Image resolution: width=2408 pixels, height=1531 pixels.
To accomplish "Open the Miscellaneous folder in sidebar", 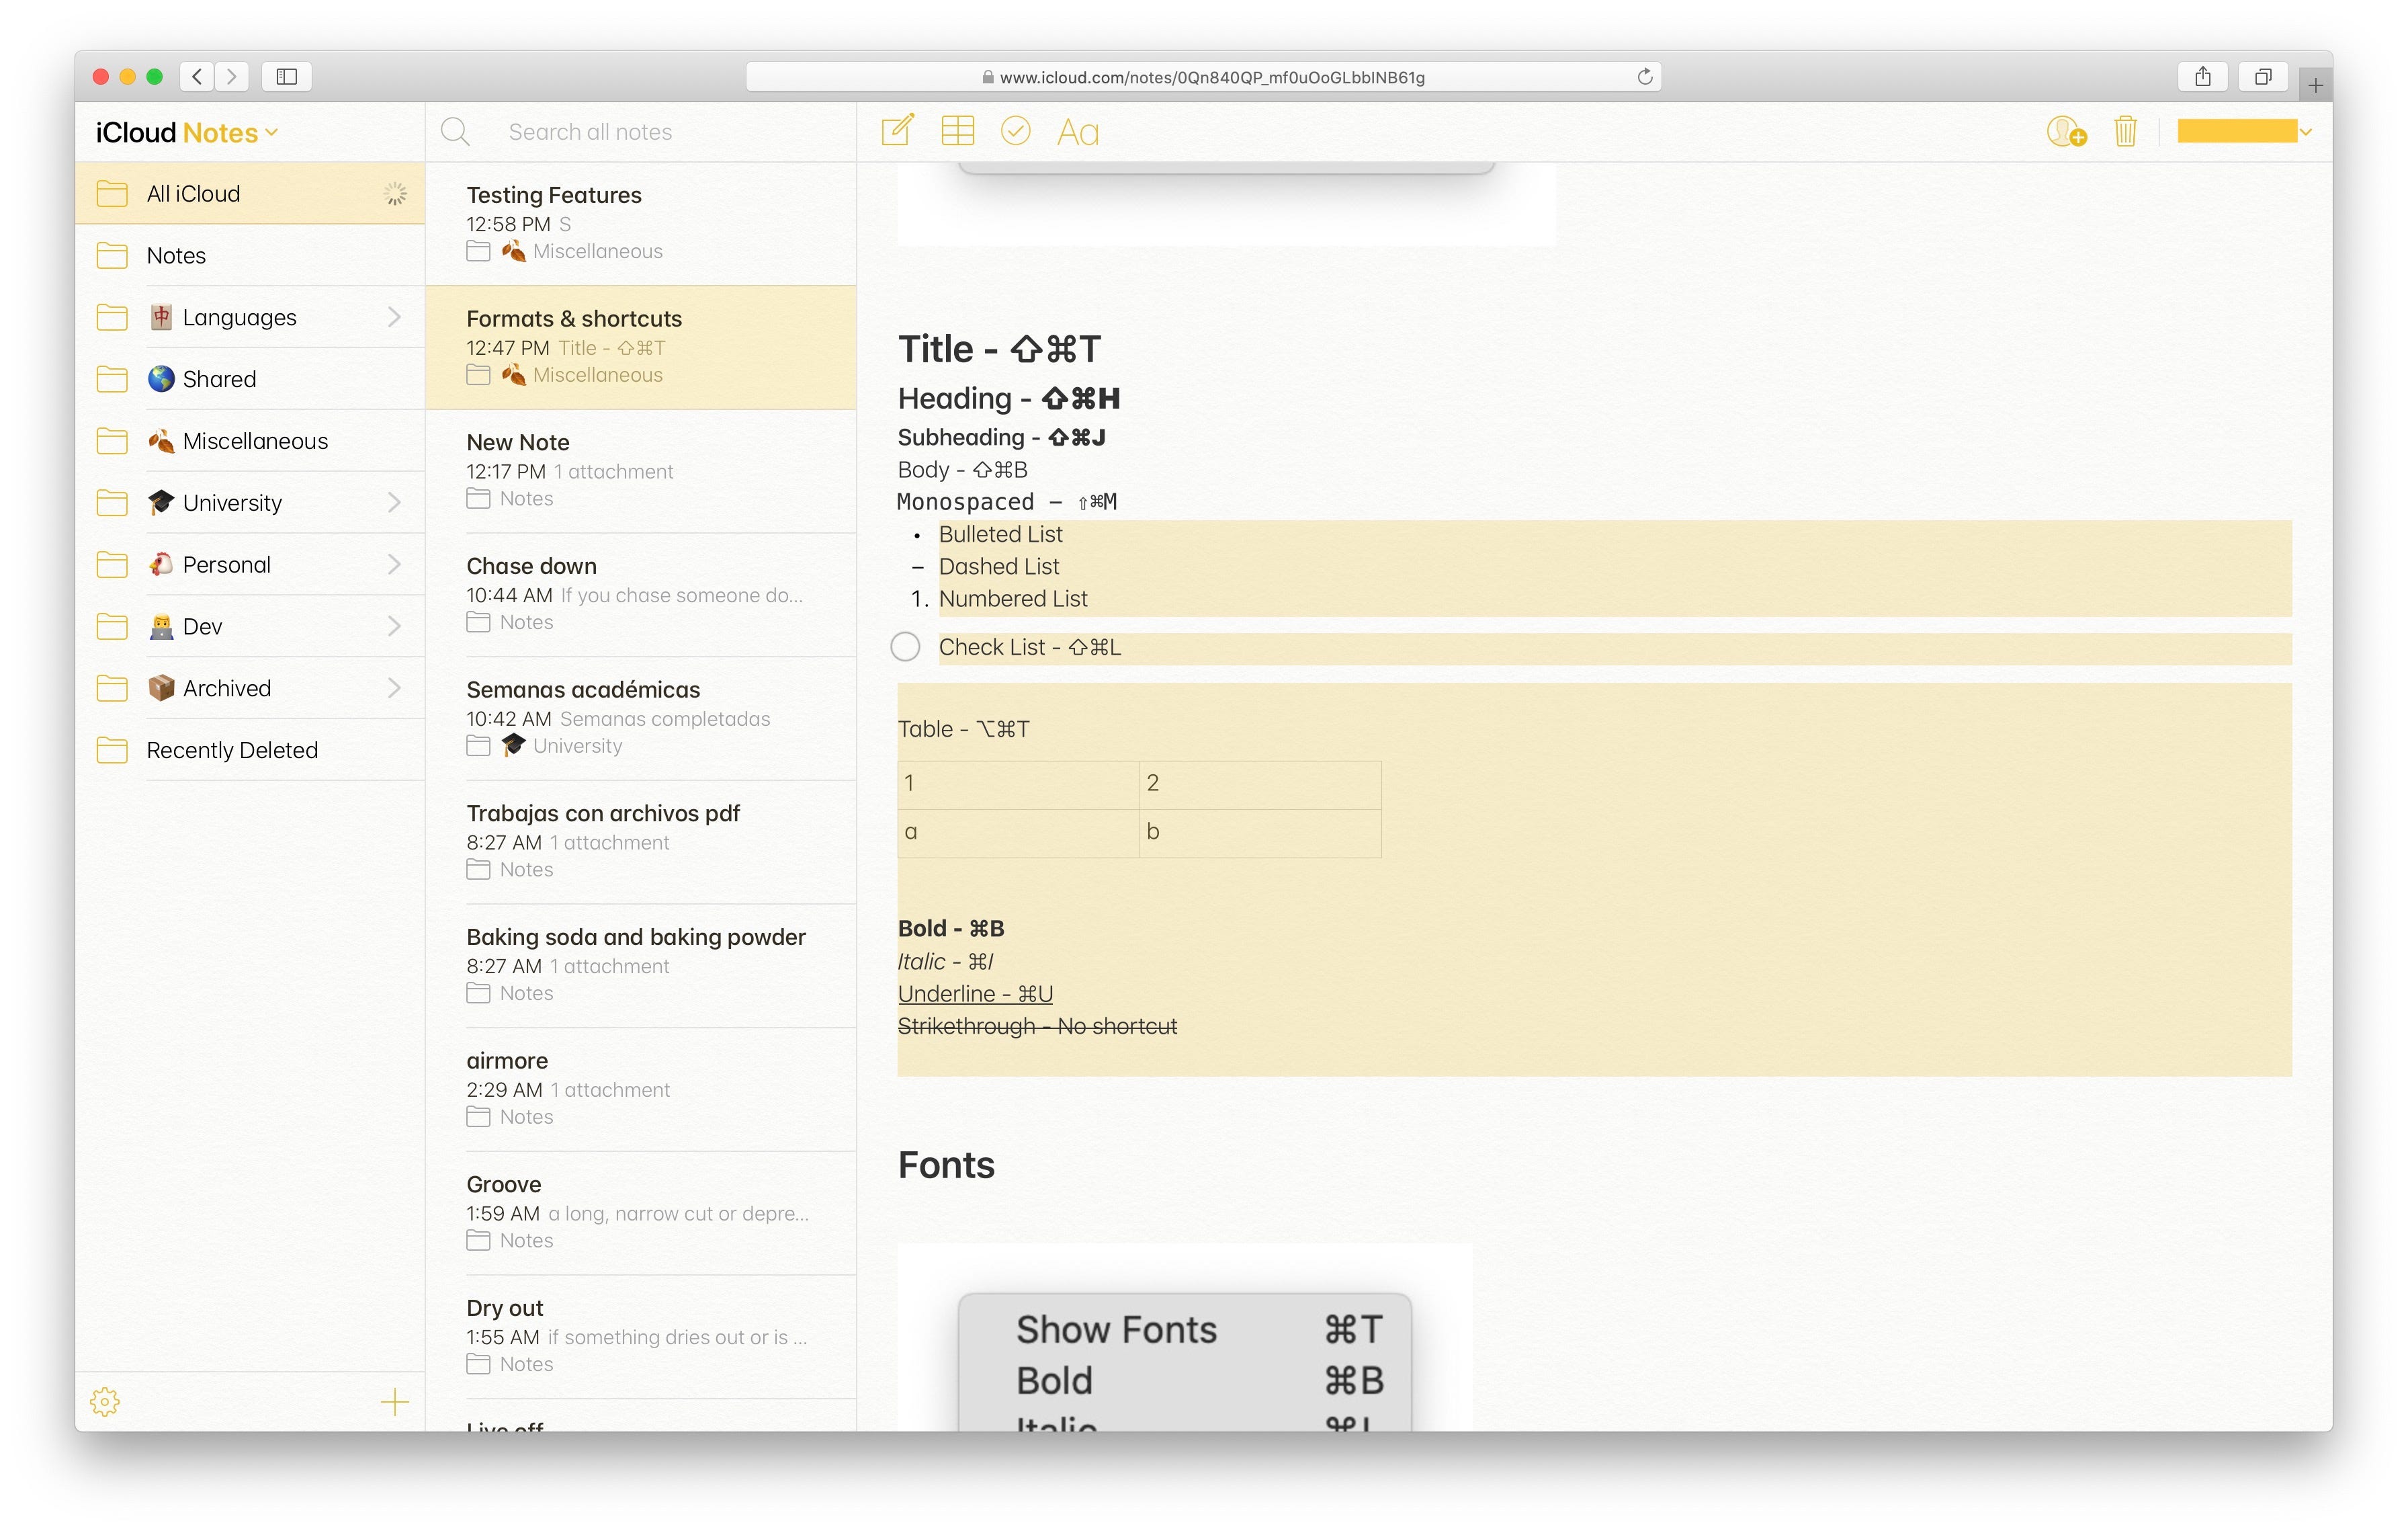I will (250, 441).
